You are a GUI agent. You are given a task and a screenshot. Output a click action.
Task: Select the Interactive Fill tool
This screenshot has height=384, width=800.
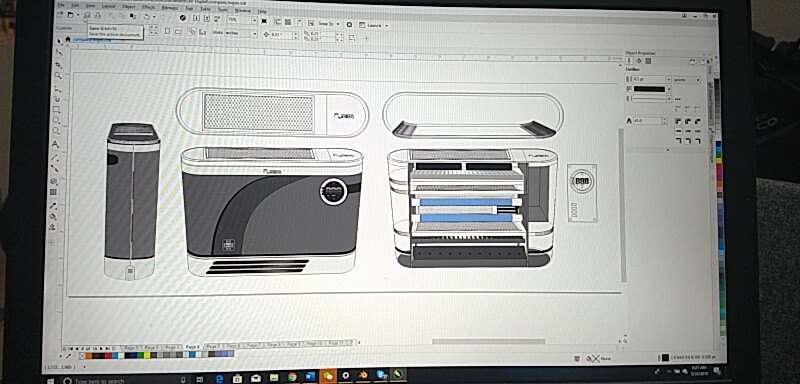click(x=53, y=217)
